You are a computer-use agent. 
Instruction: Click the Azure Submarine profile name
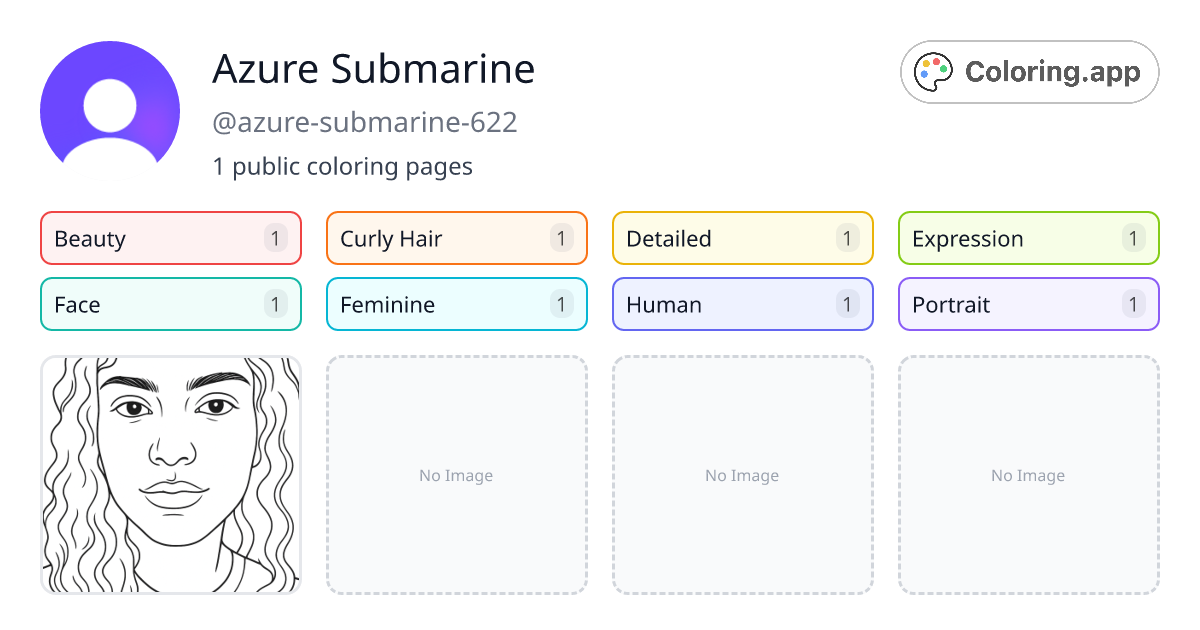click(x=373, y=68)
